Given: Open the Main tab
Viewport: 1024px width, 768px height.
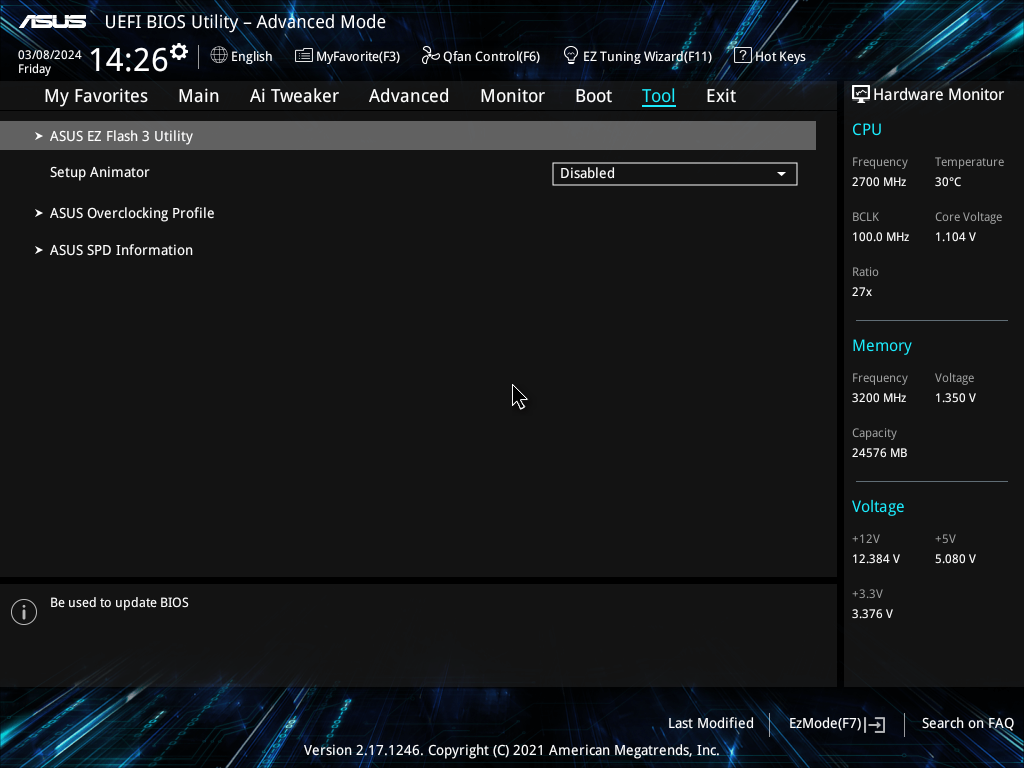Looking at the screenshot, I should (199, 96).
